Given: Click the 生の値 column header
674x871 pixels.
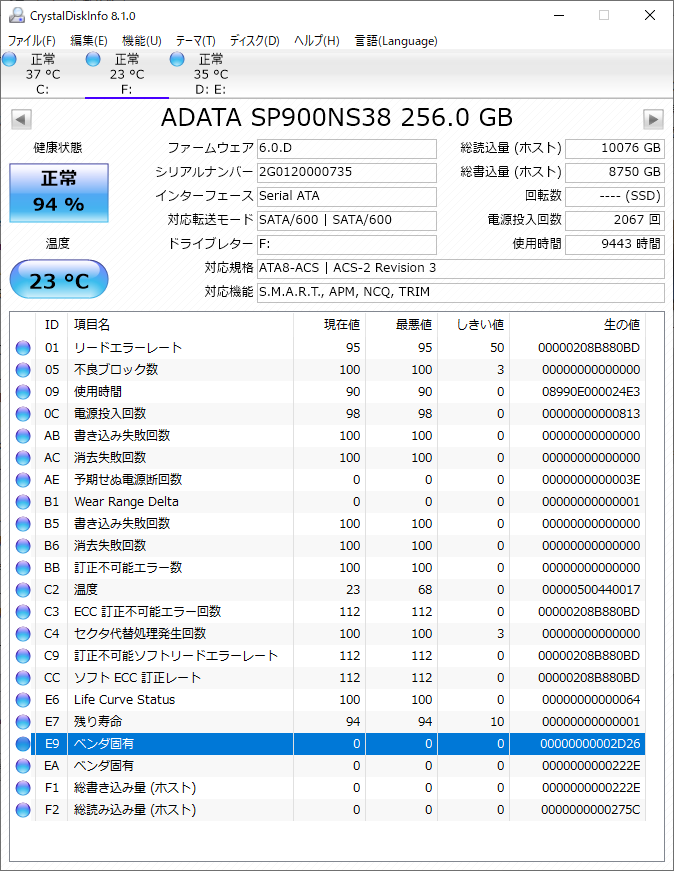Looking at the screenshot, I should (x=577, y=324).
